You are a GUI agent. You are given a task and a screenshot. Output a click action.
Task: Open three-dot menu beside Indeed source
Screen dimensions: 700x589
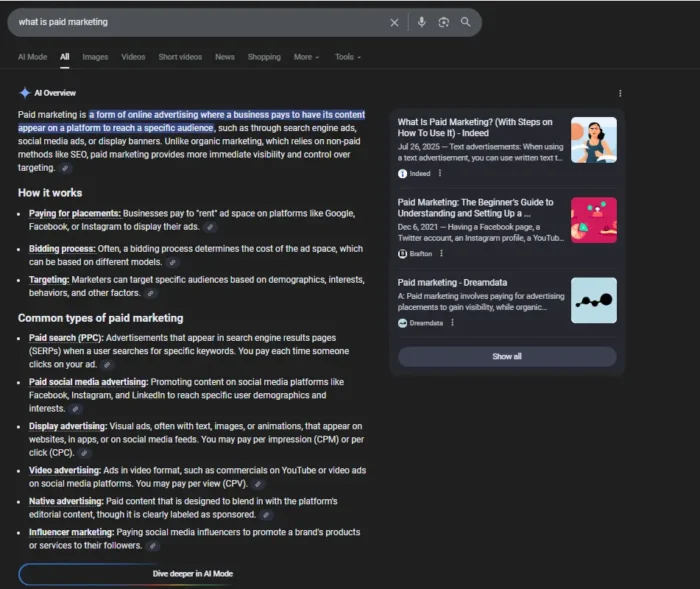440,173
